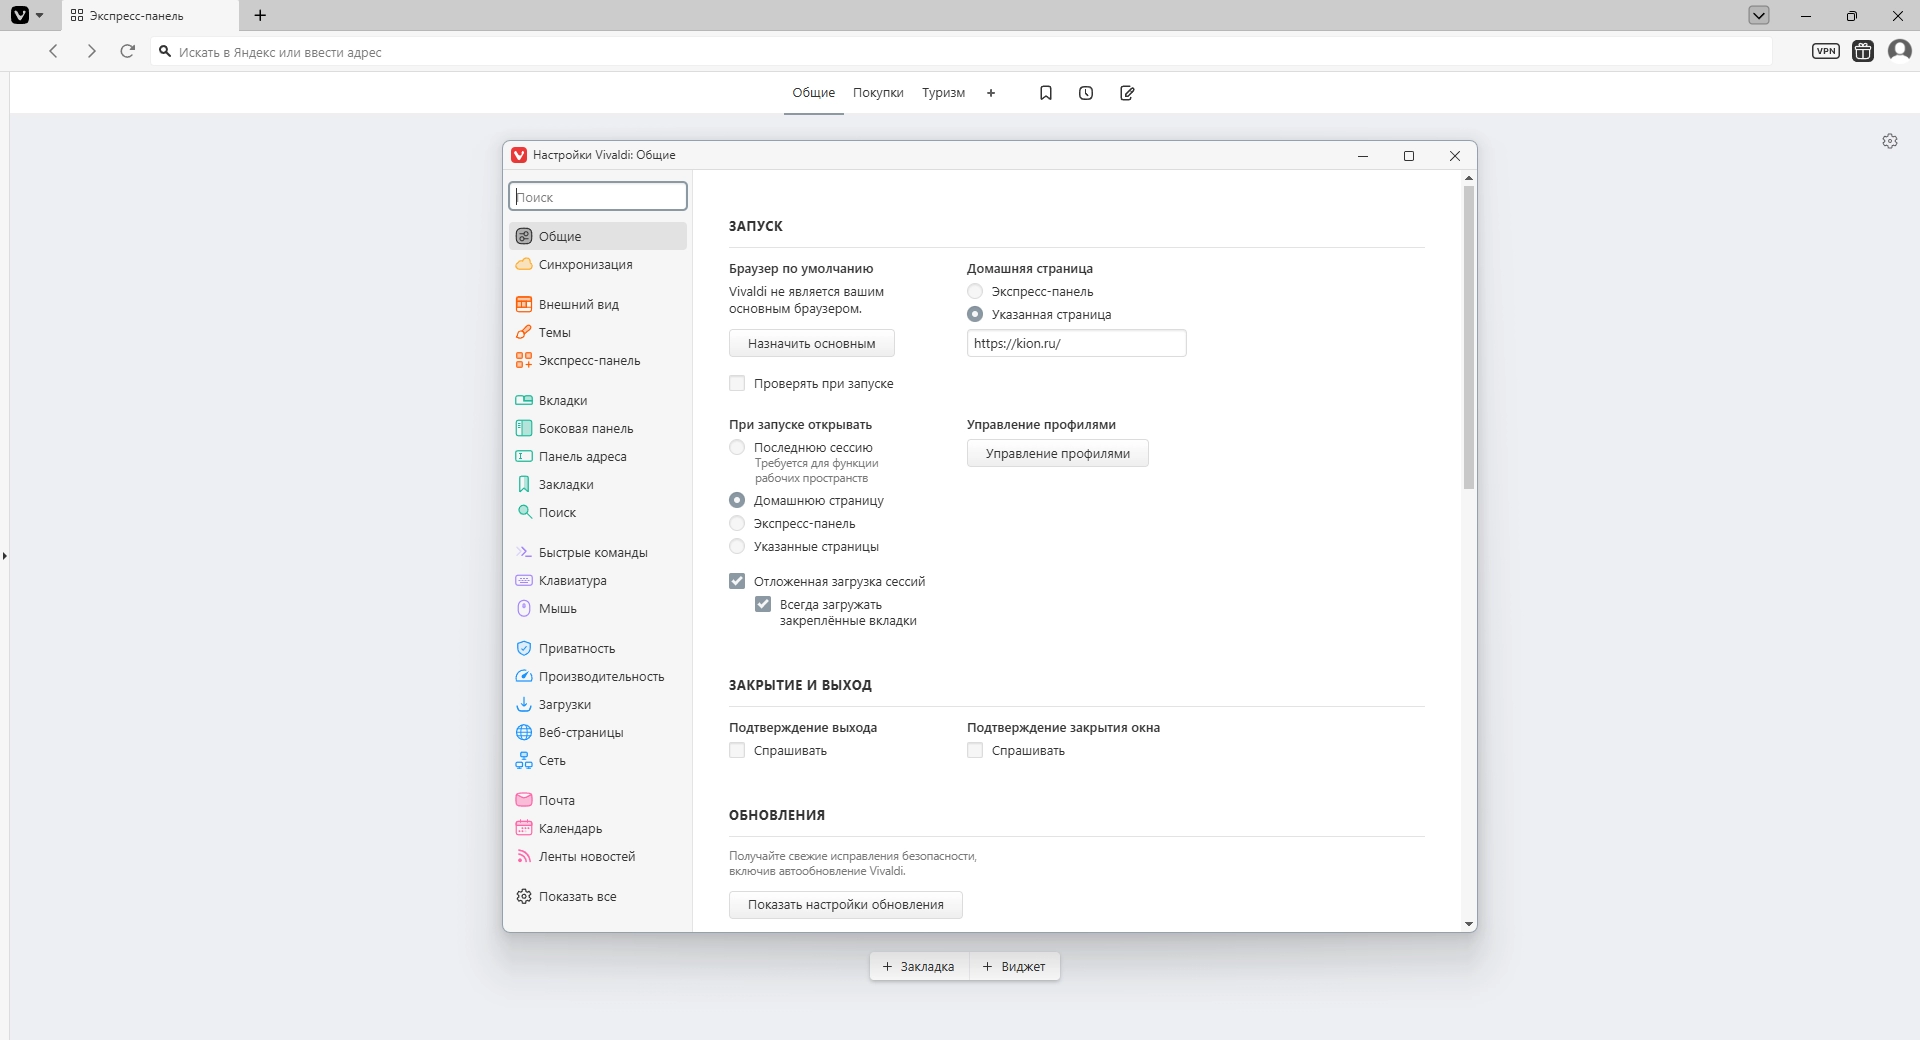The height and width of the screenshot is (1040, 1920).
Task: Enable Спрашивать under Подтверждение закрытия окна
Action: 975,750
